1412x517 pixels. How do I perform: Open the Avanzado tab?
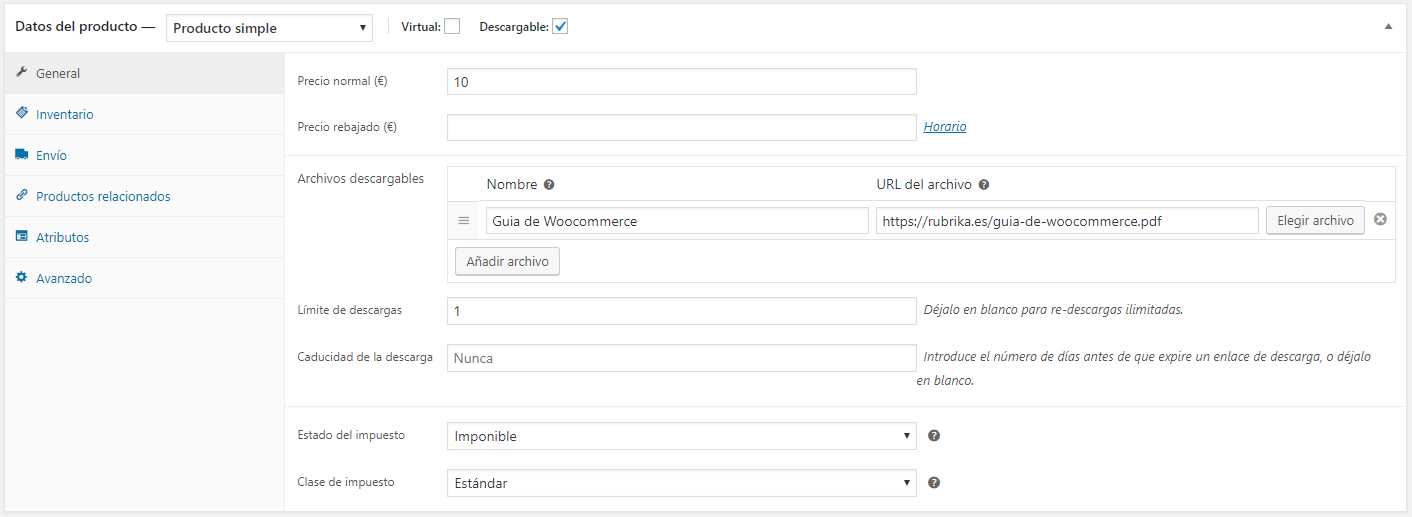(x=145, y=279)
